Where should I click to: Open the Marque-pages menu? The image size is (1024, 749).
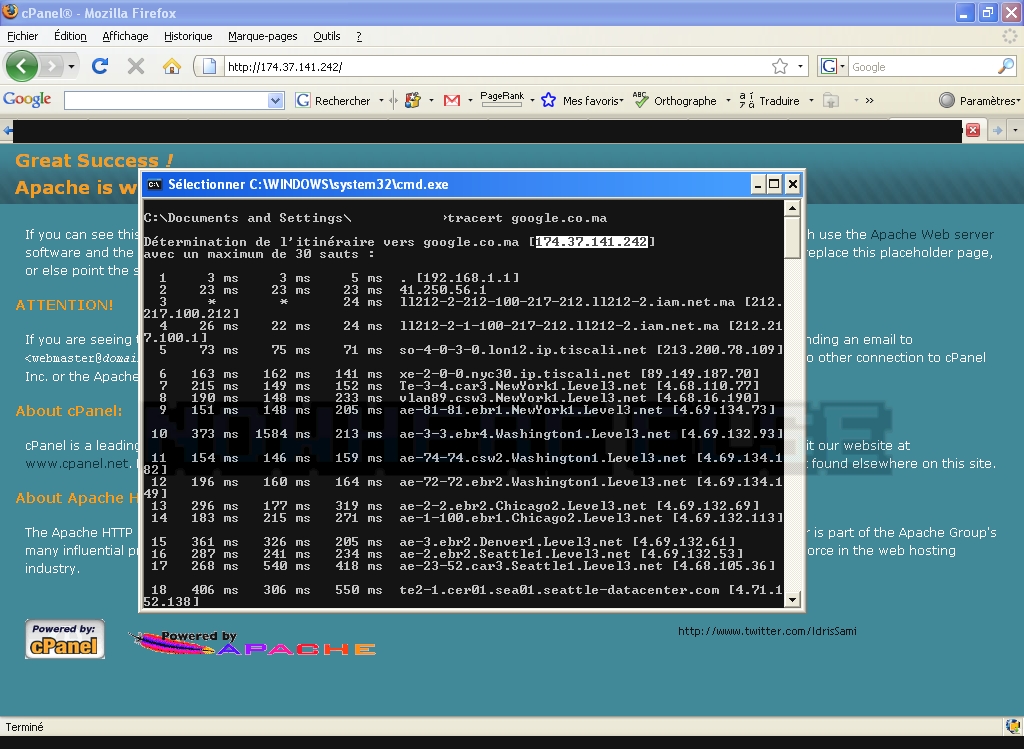pos(263,36)
